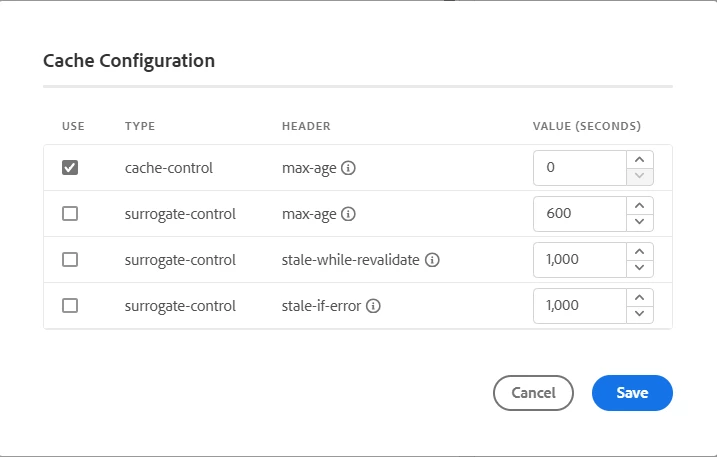Increase cache-control max-age value with up arrow
Screen dimensions: 717x457
pyautogui.click(x=640, y=158)
